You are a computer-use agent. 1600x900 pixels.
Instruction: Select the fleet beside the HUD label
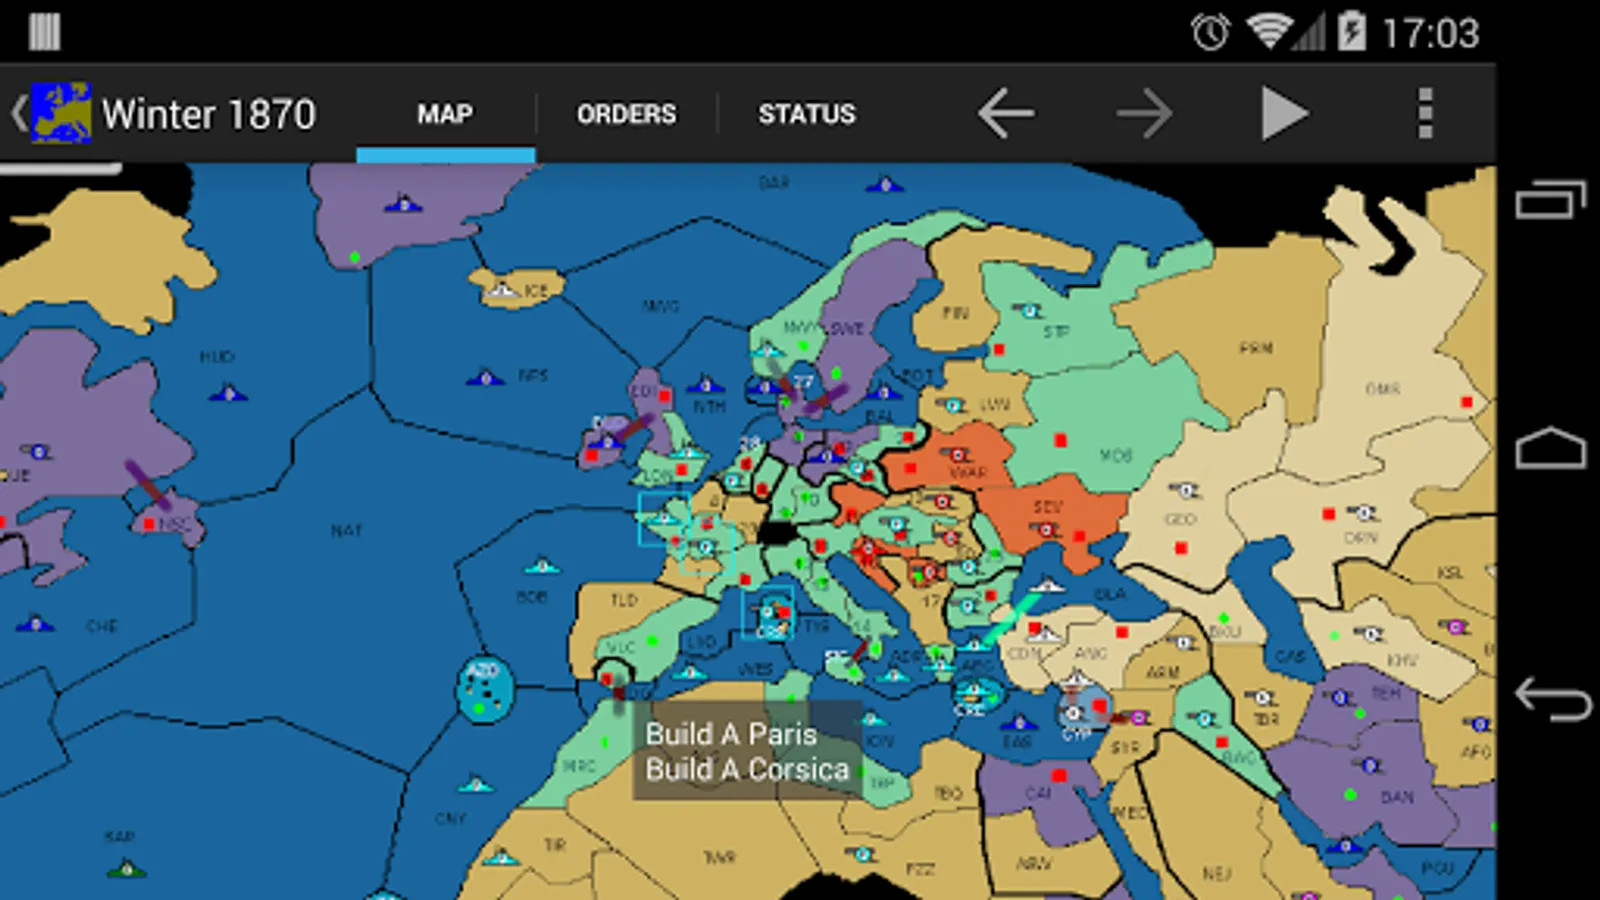[x=228, y=393]
